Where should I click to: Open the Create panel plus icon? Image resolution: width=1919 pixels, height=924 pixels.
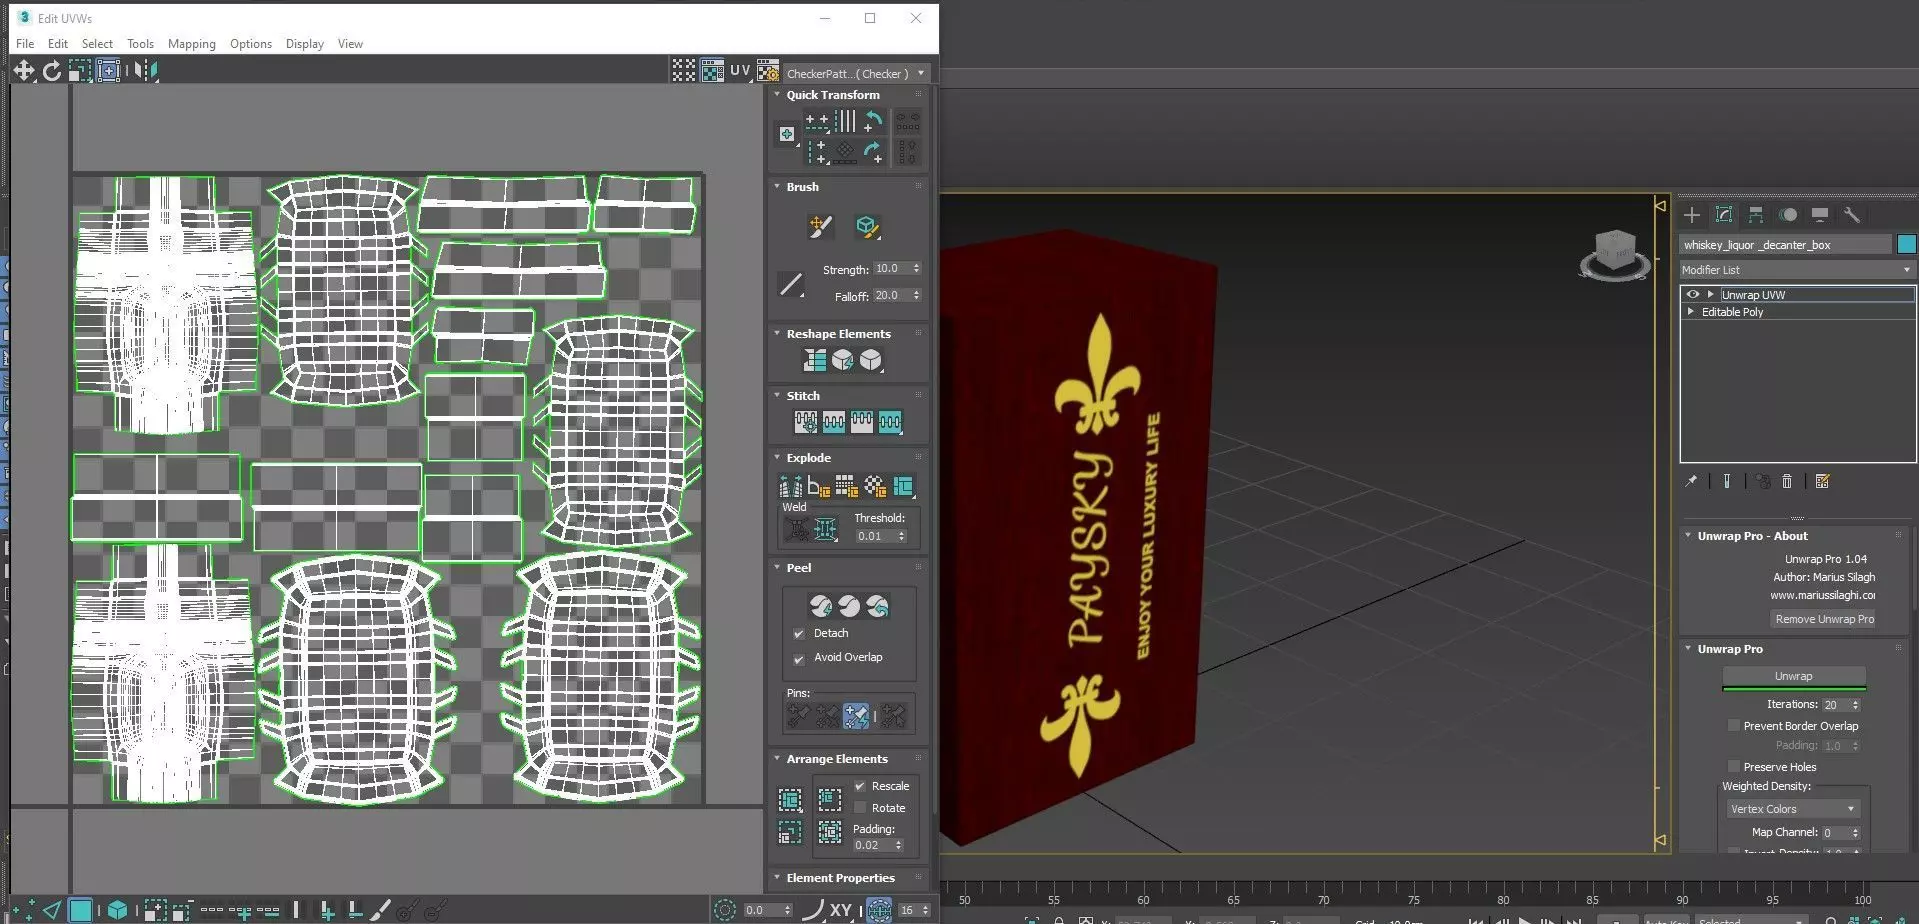[x=1692, y=215]
